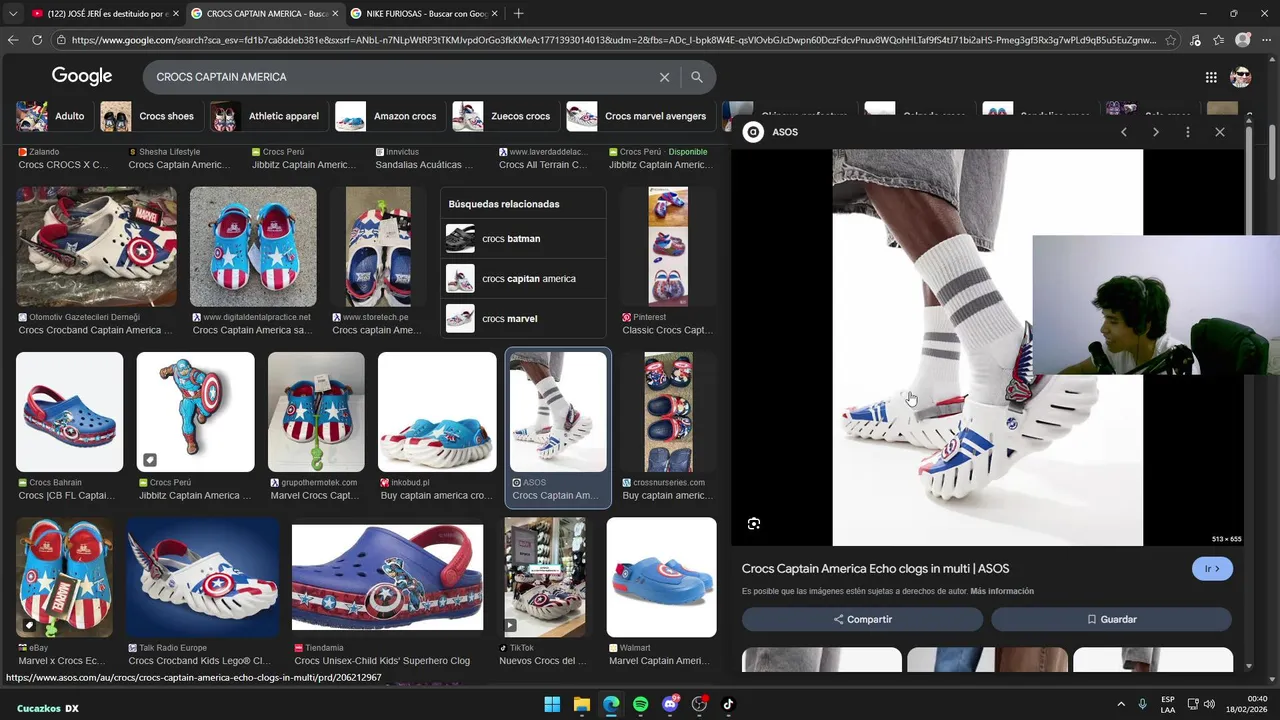Image resolution: width=1280 pixels, height=720 pixels.
Task: Reload the page
Action: [37, 40]
